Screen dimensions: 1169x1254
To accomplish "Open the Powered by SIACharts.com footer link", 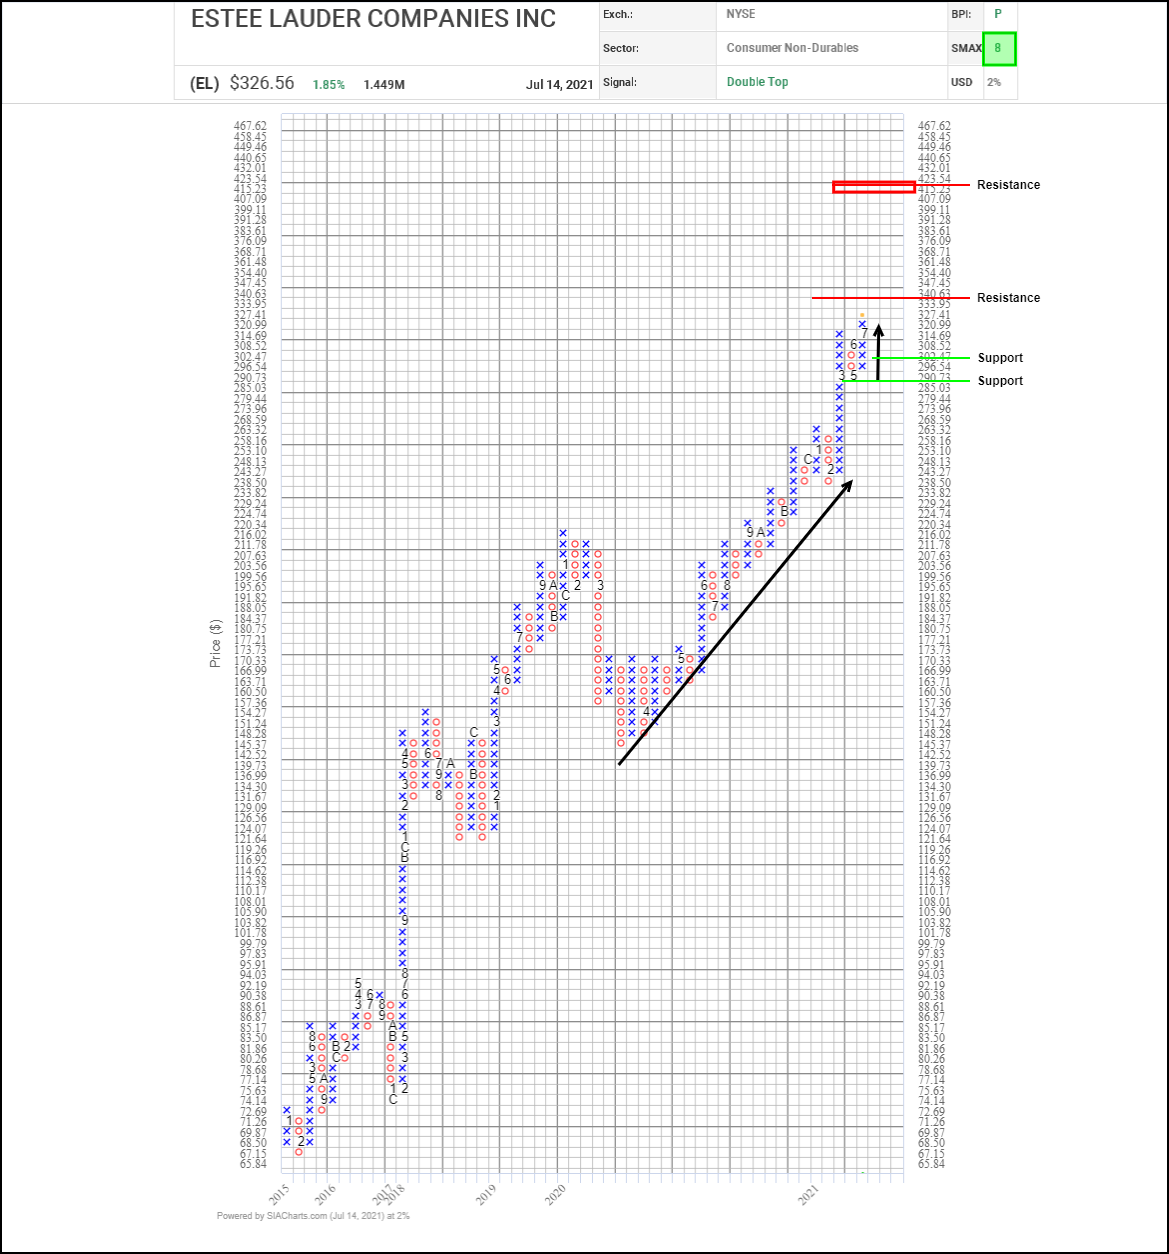I will coord(313,1216).
